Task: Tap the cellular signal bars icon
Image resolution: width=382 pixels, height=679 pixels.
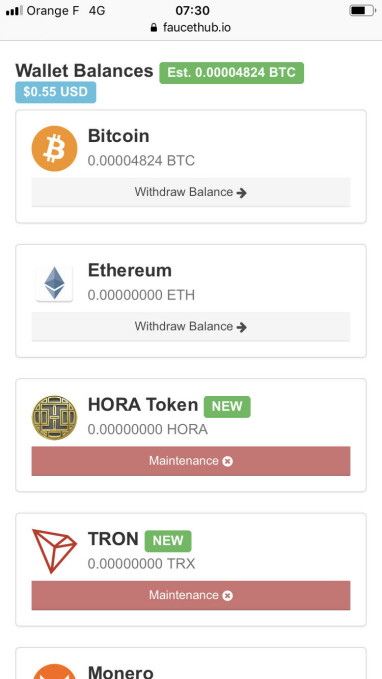Action: coord(14,11)
